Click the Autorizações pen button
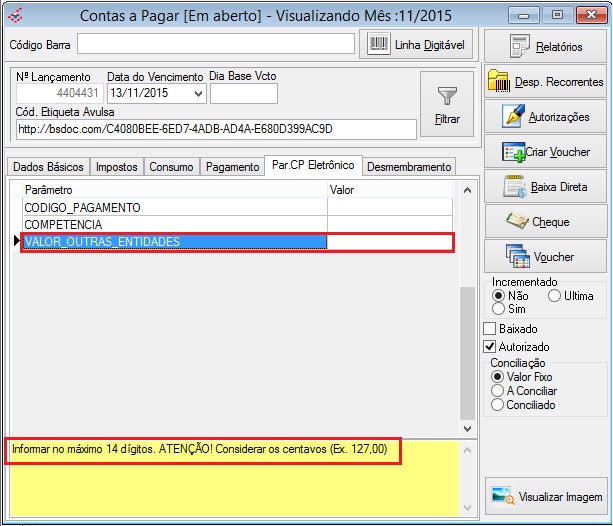The image size is (613, 526). (545, 116)
